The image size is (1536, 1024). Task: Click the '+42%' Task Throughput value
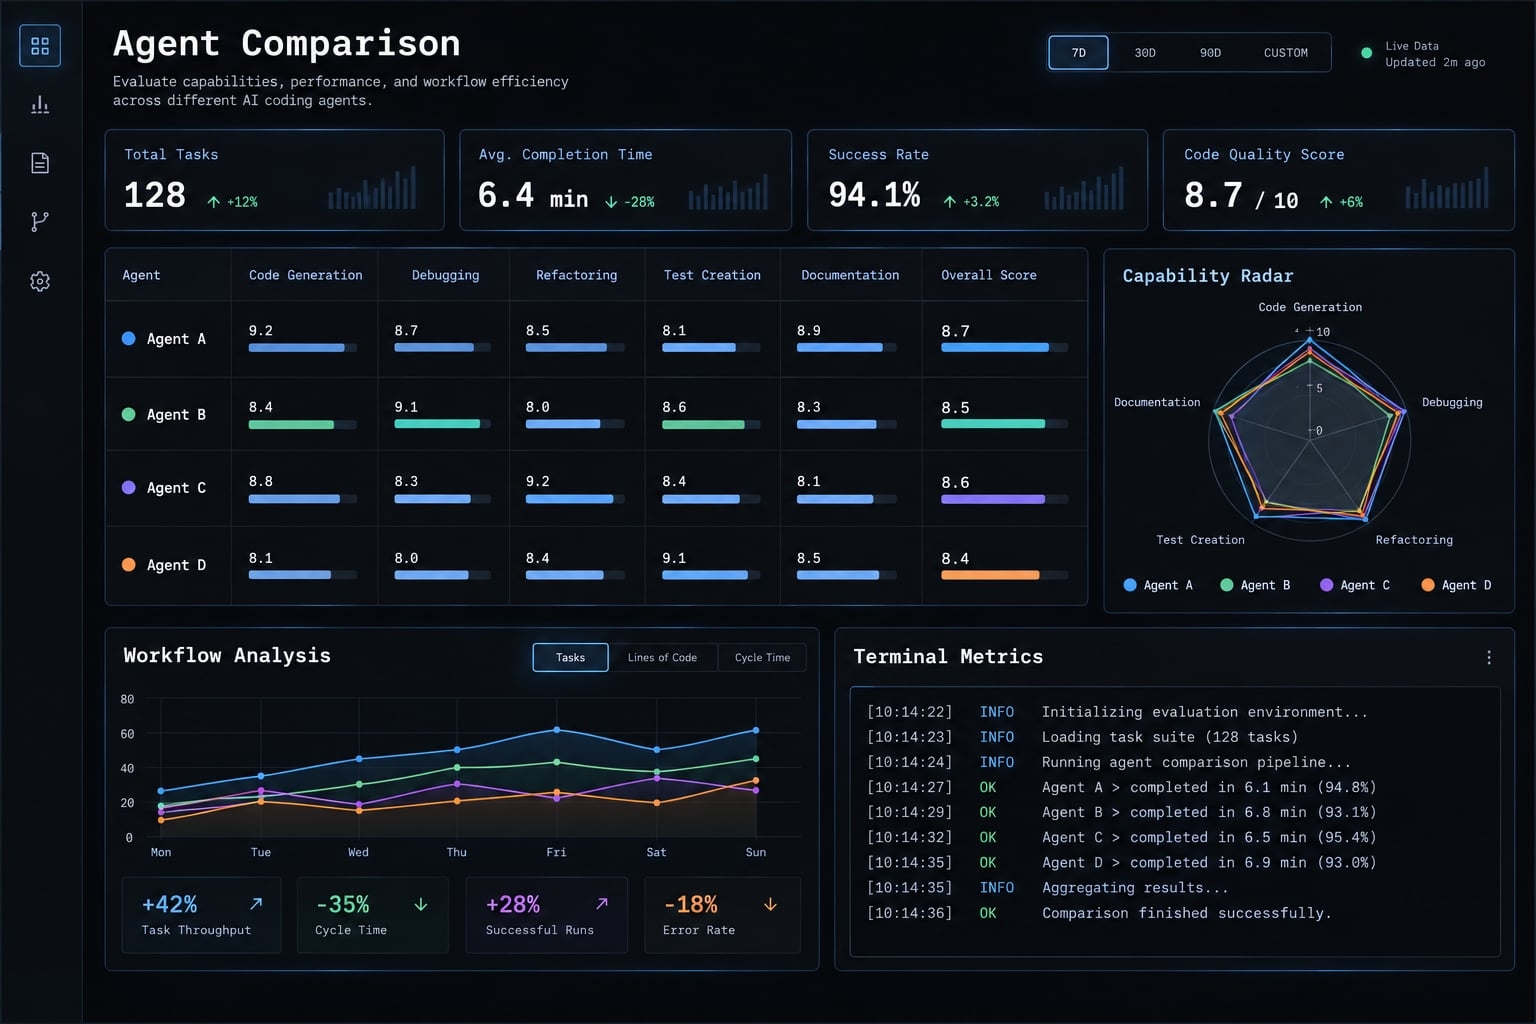tap(169, 904)
